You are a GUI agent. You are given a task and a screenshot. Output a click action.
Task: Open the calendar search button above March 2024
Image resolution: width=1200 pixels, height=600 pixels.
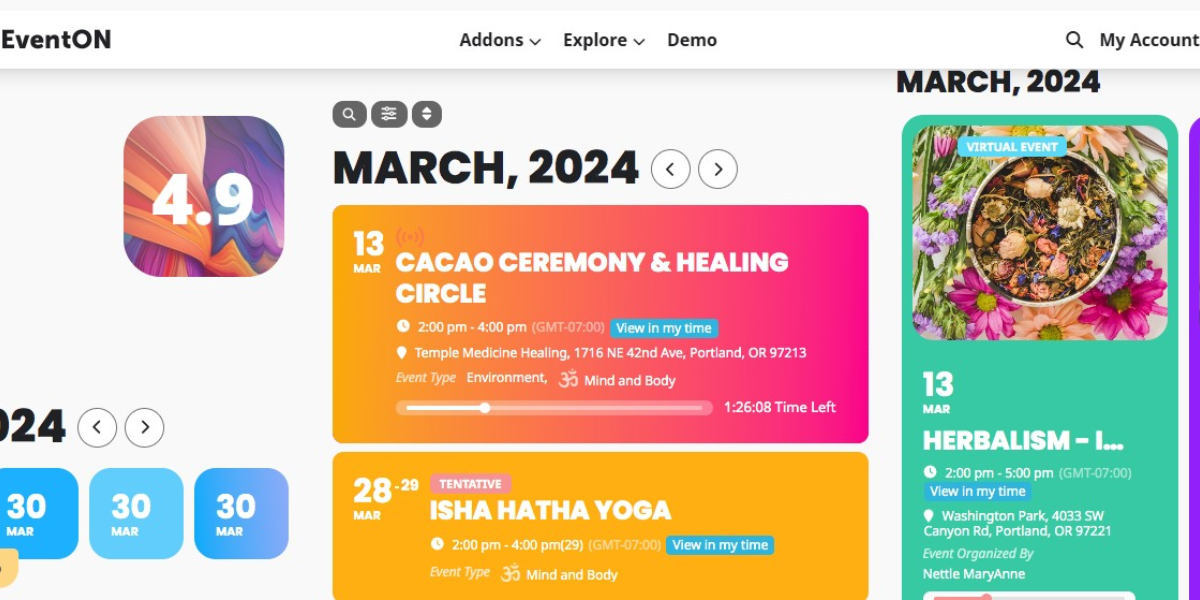point(349,114)
